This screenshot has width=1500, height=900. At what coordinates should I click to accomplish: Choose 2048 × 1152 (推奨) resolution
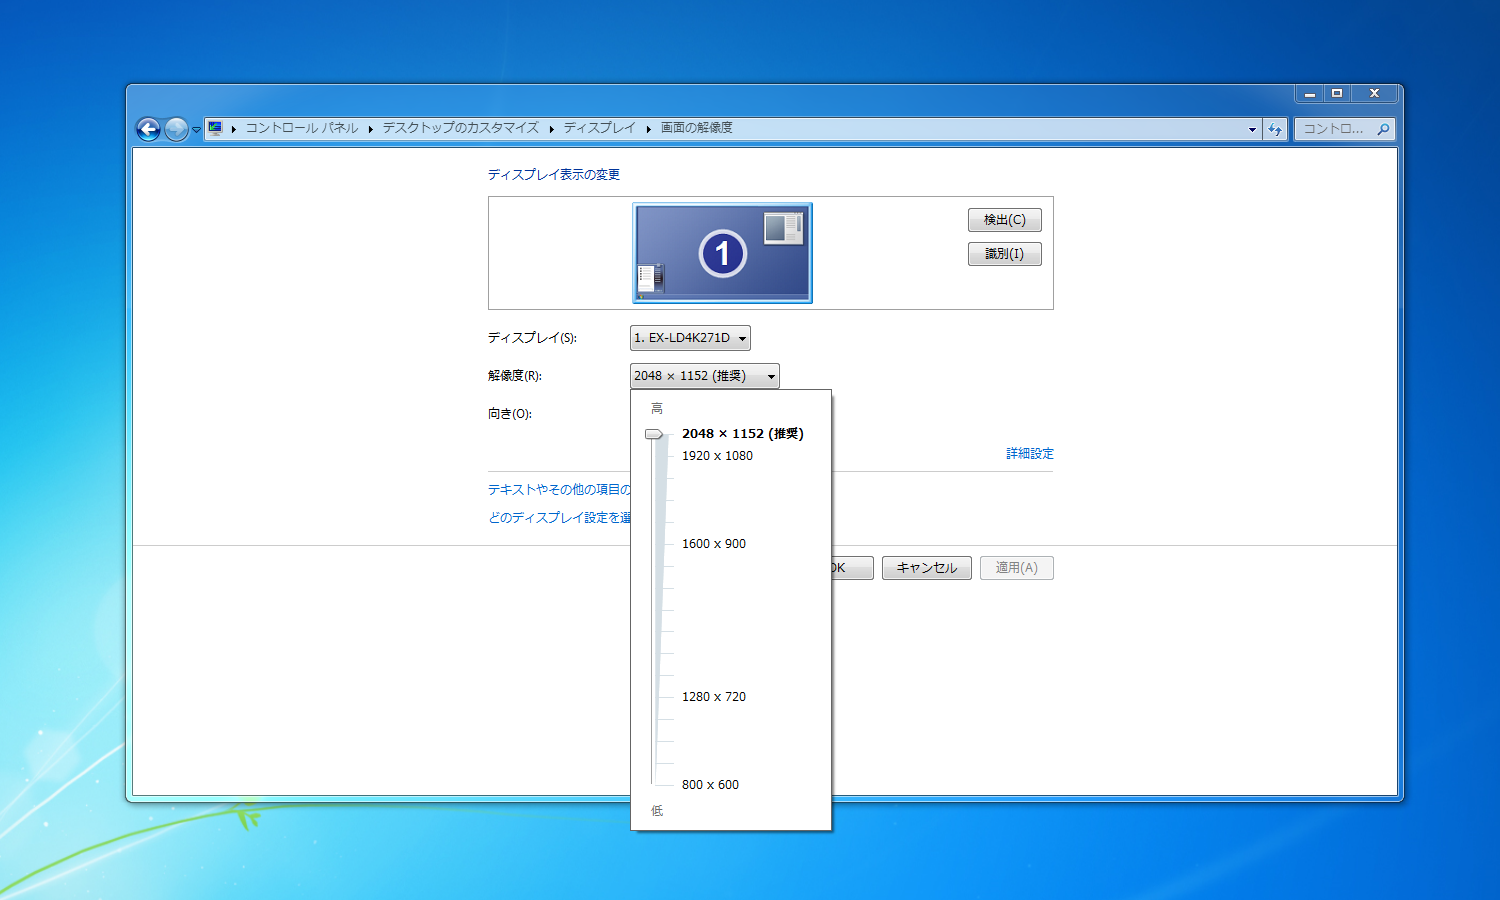tap(743, 434)
